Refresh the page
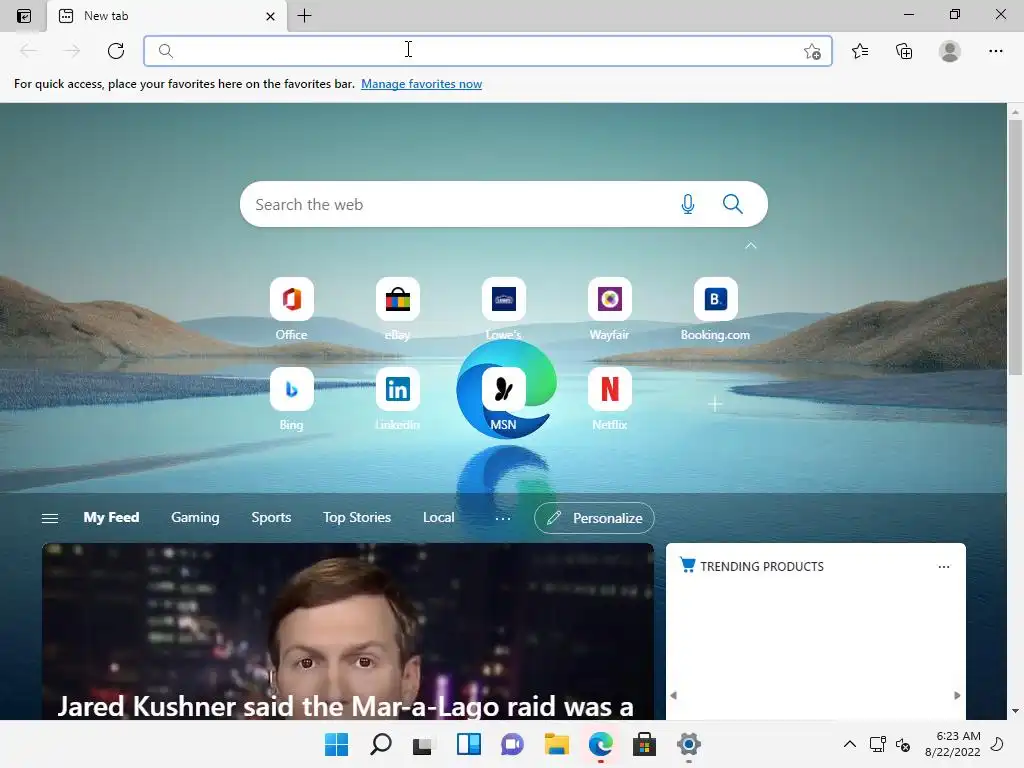 (116, 51)
